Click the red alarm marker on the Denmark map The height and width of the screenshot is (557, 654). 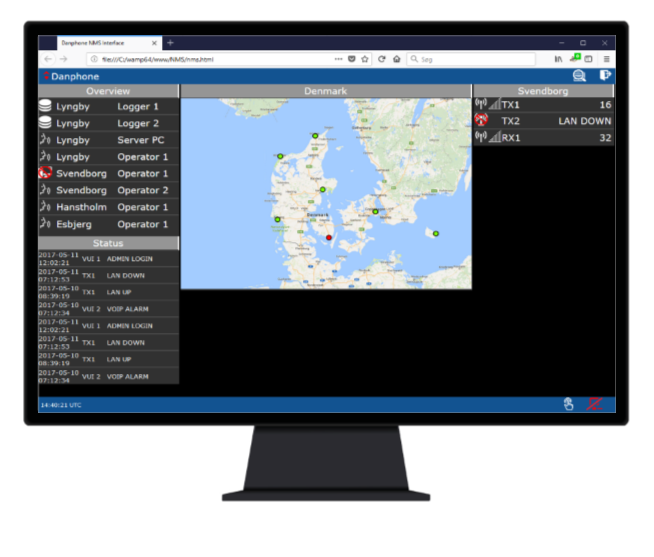click(328, 238)
